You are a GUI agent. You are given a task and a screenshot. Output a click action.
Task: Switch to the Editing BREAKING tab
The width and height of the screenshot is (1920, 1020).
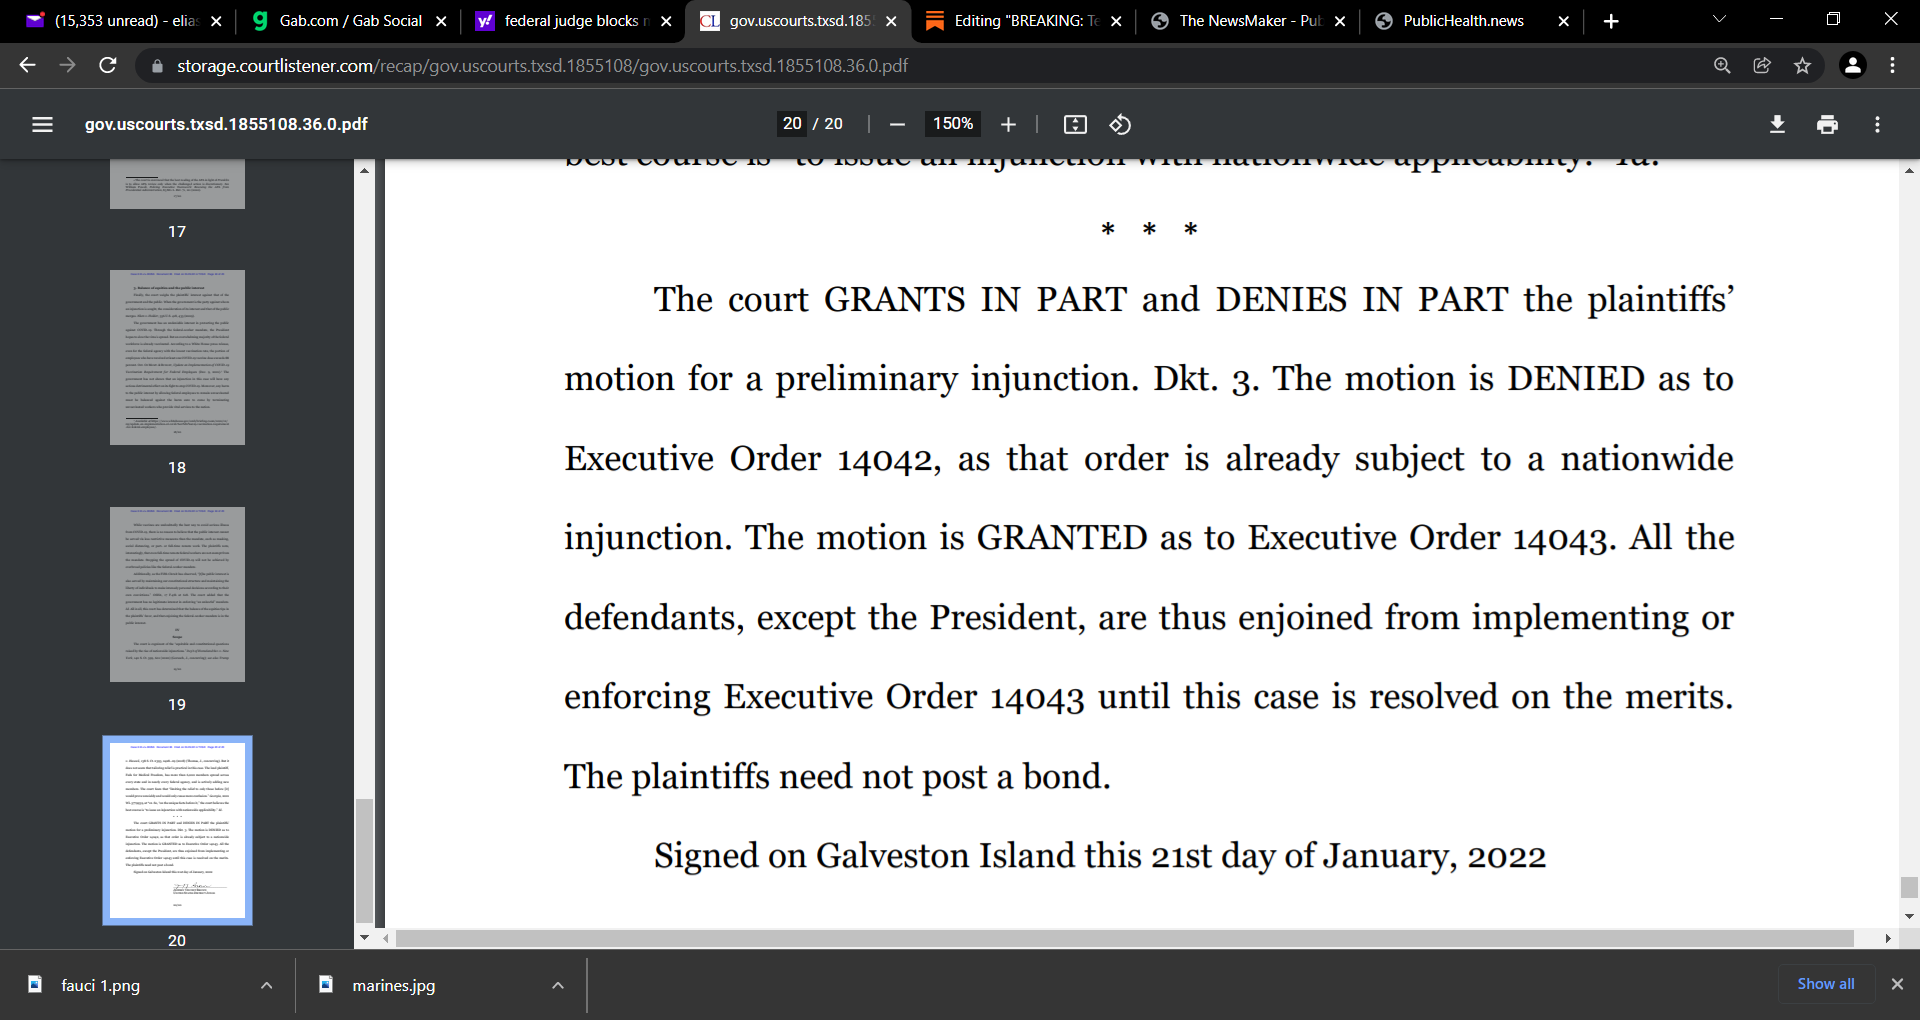1022,21
